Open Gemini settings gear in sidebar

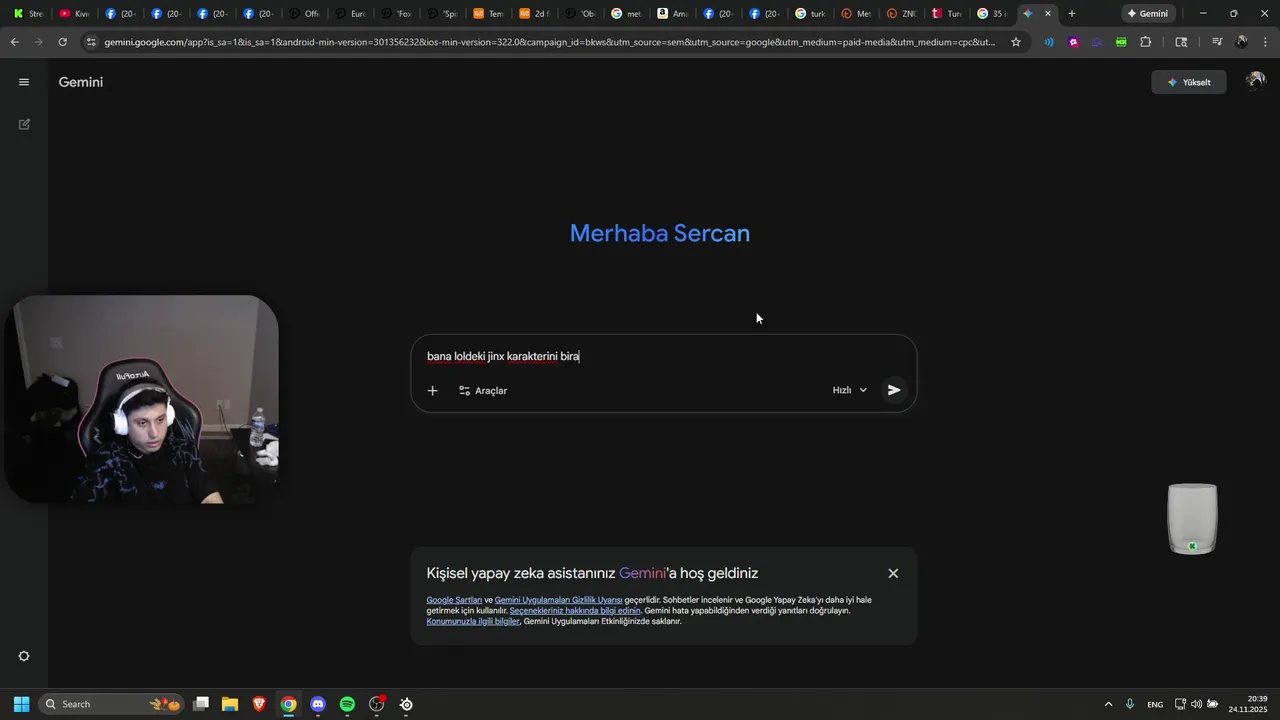point(24,656)
